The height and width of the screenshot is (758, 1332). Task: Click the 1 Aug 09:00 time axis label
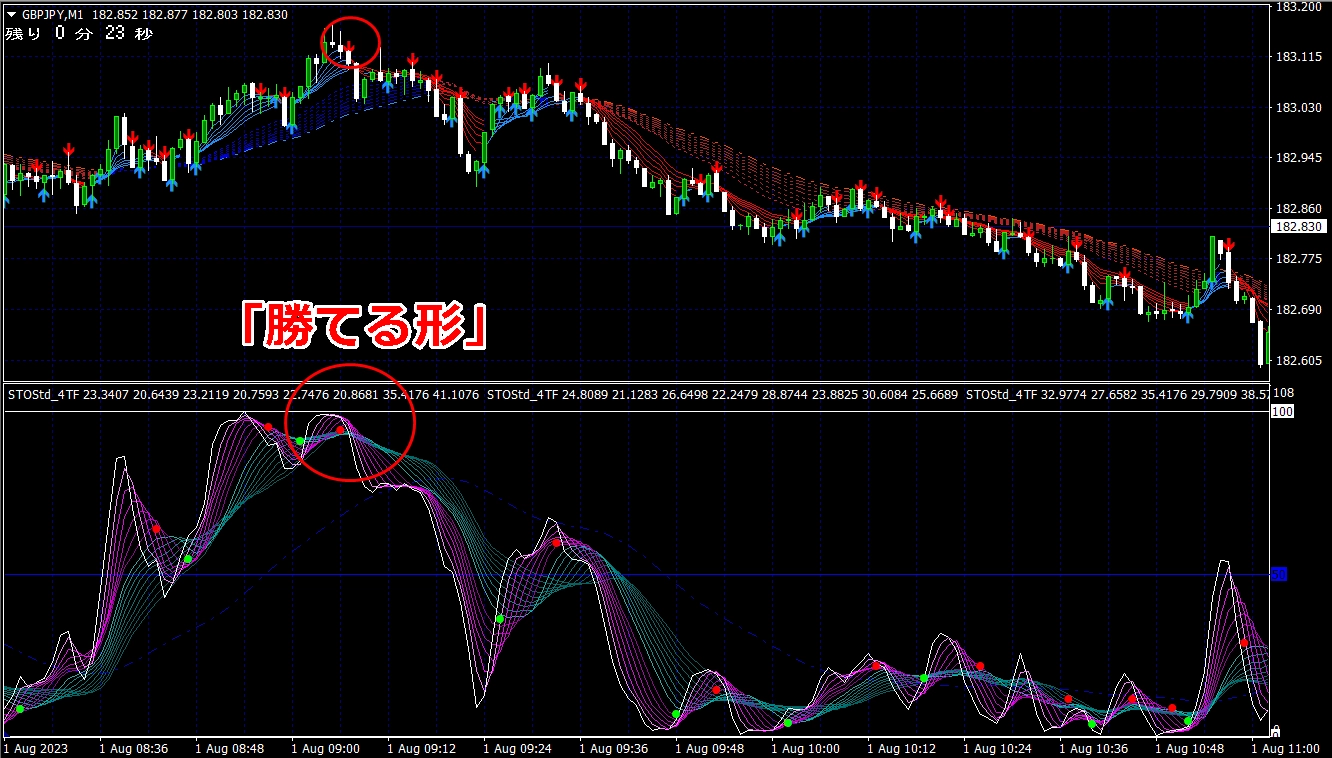324,747
